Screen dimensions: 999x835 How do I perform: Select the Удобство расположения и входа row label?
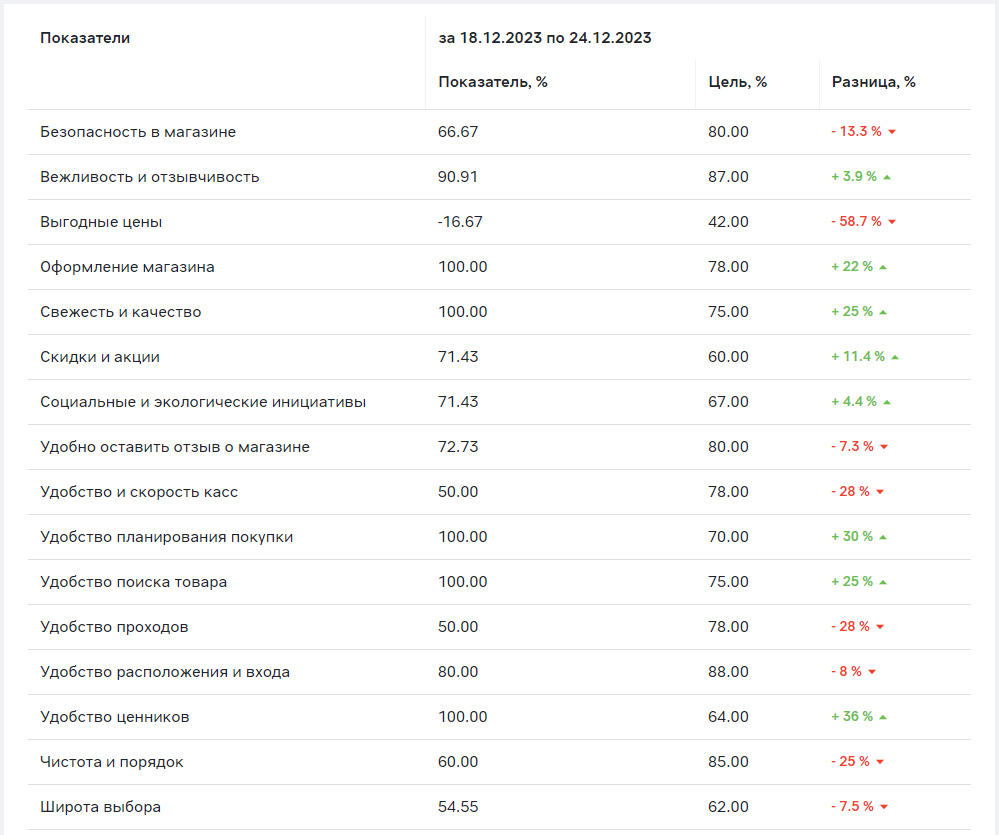point(165,672)
